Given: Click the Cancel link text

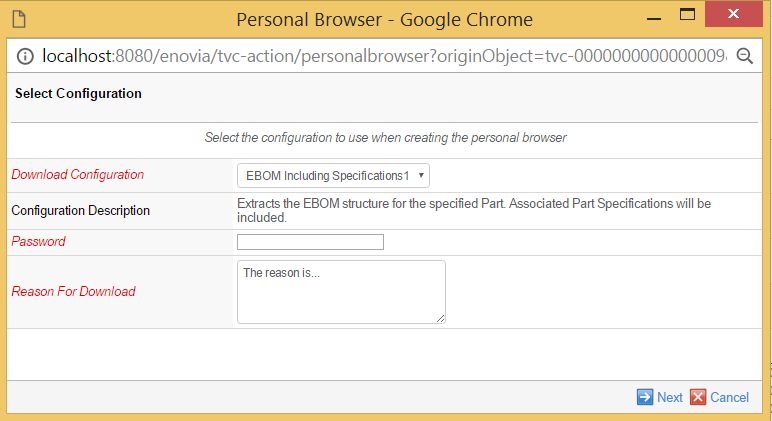Looking at the screenshot, I should 730,397.
